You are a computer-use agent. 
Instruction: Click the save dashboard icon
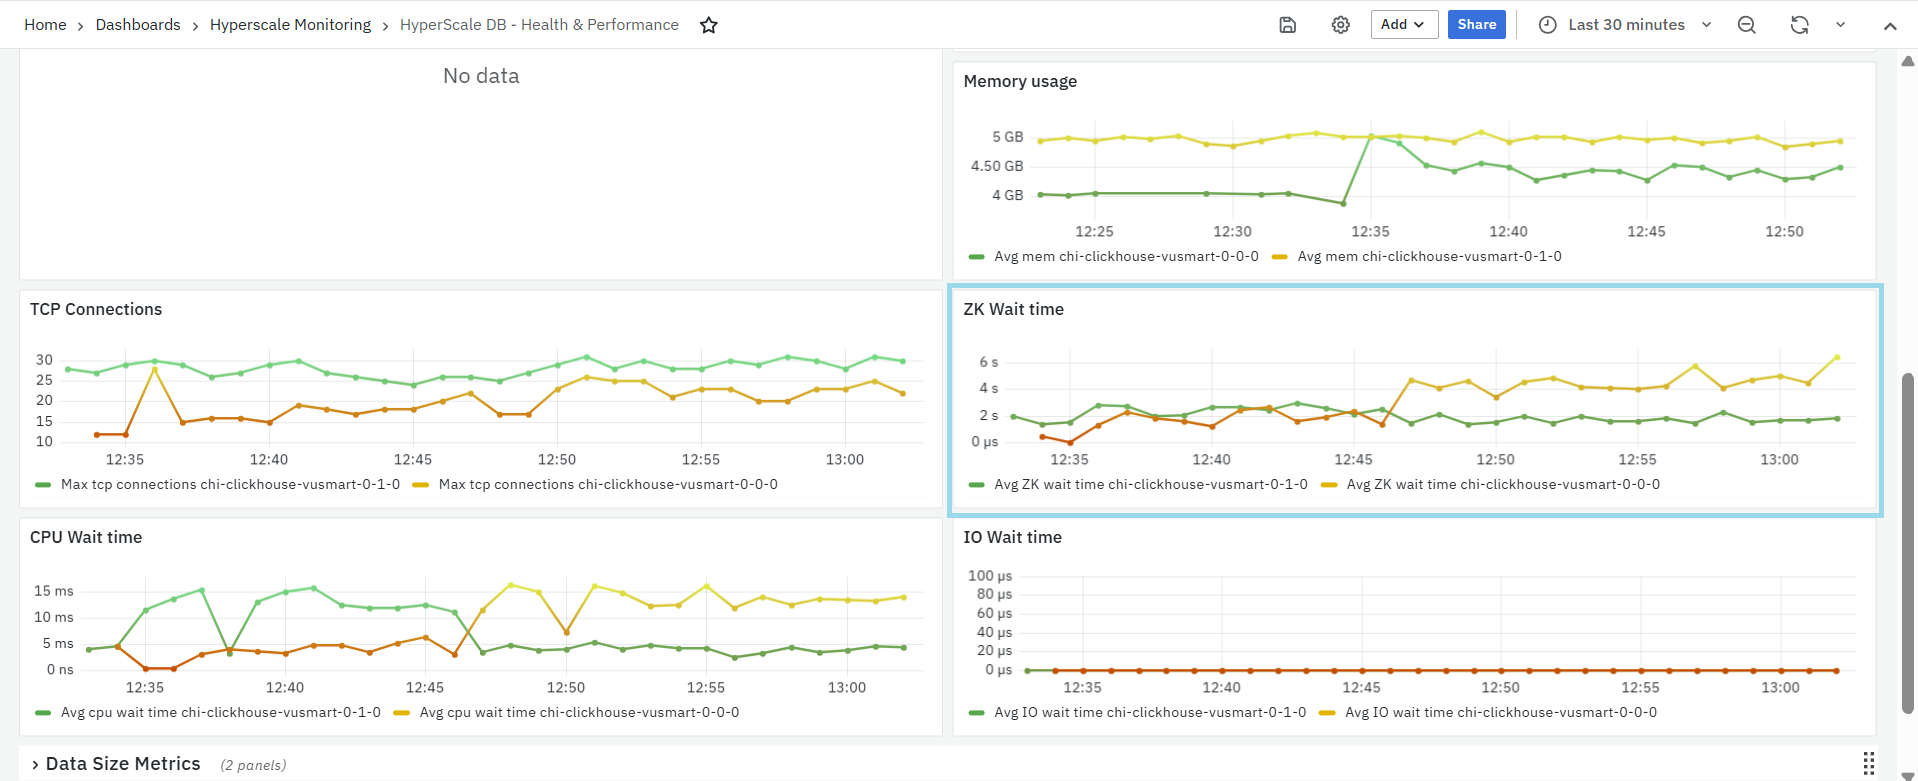tap(1288, 25)
